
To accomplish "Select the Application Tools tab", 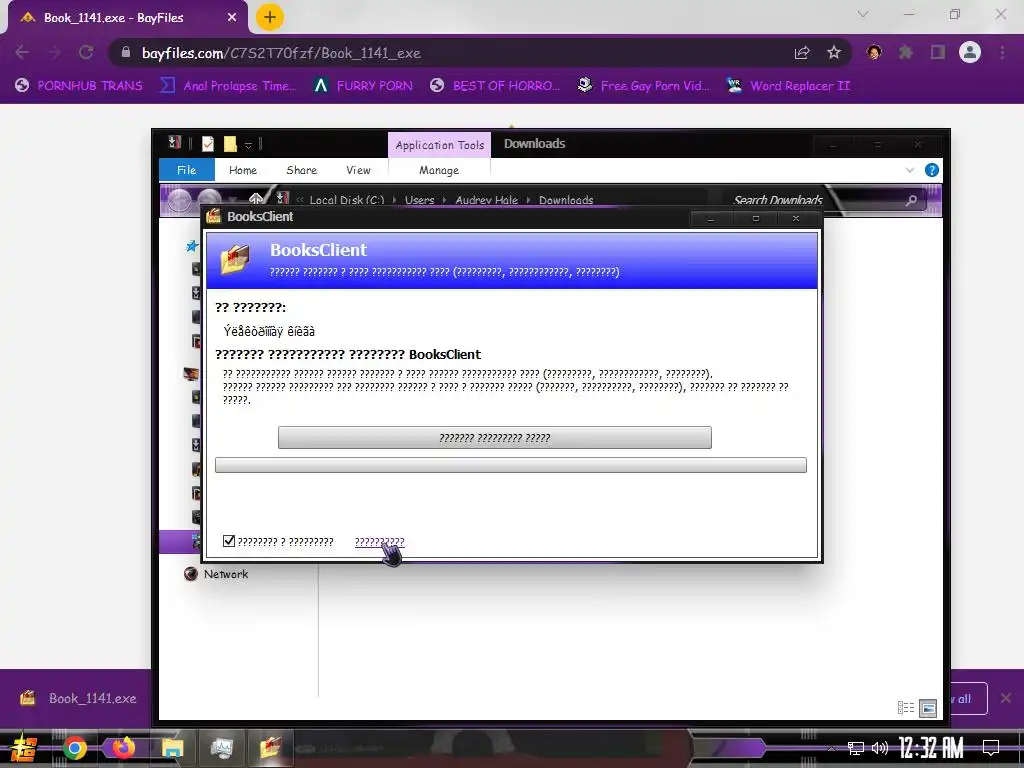I will click(440, 145).
